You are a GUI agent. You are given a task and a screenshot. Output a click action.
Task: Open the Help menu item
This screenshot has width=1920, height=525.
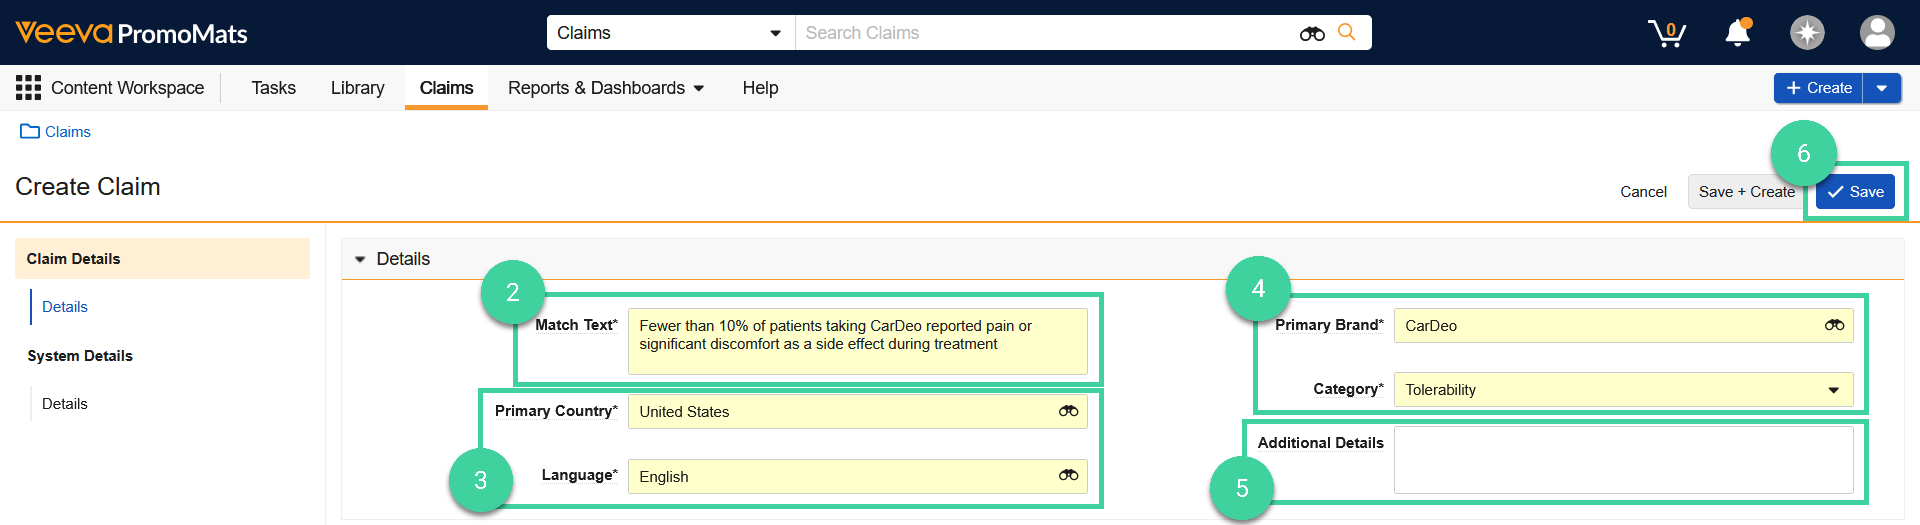coord(760,88)
